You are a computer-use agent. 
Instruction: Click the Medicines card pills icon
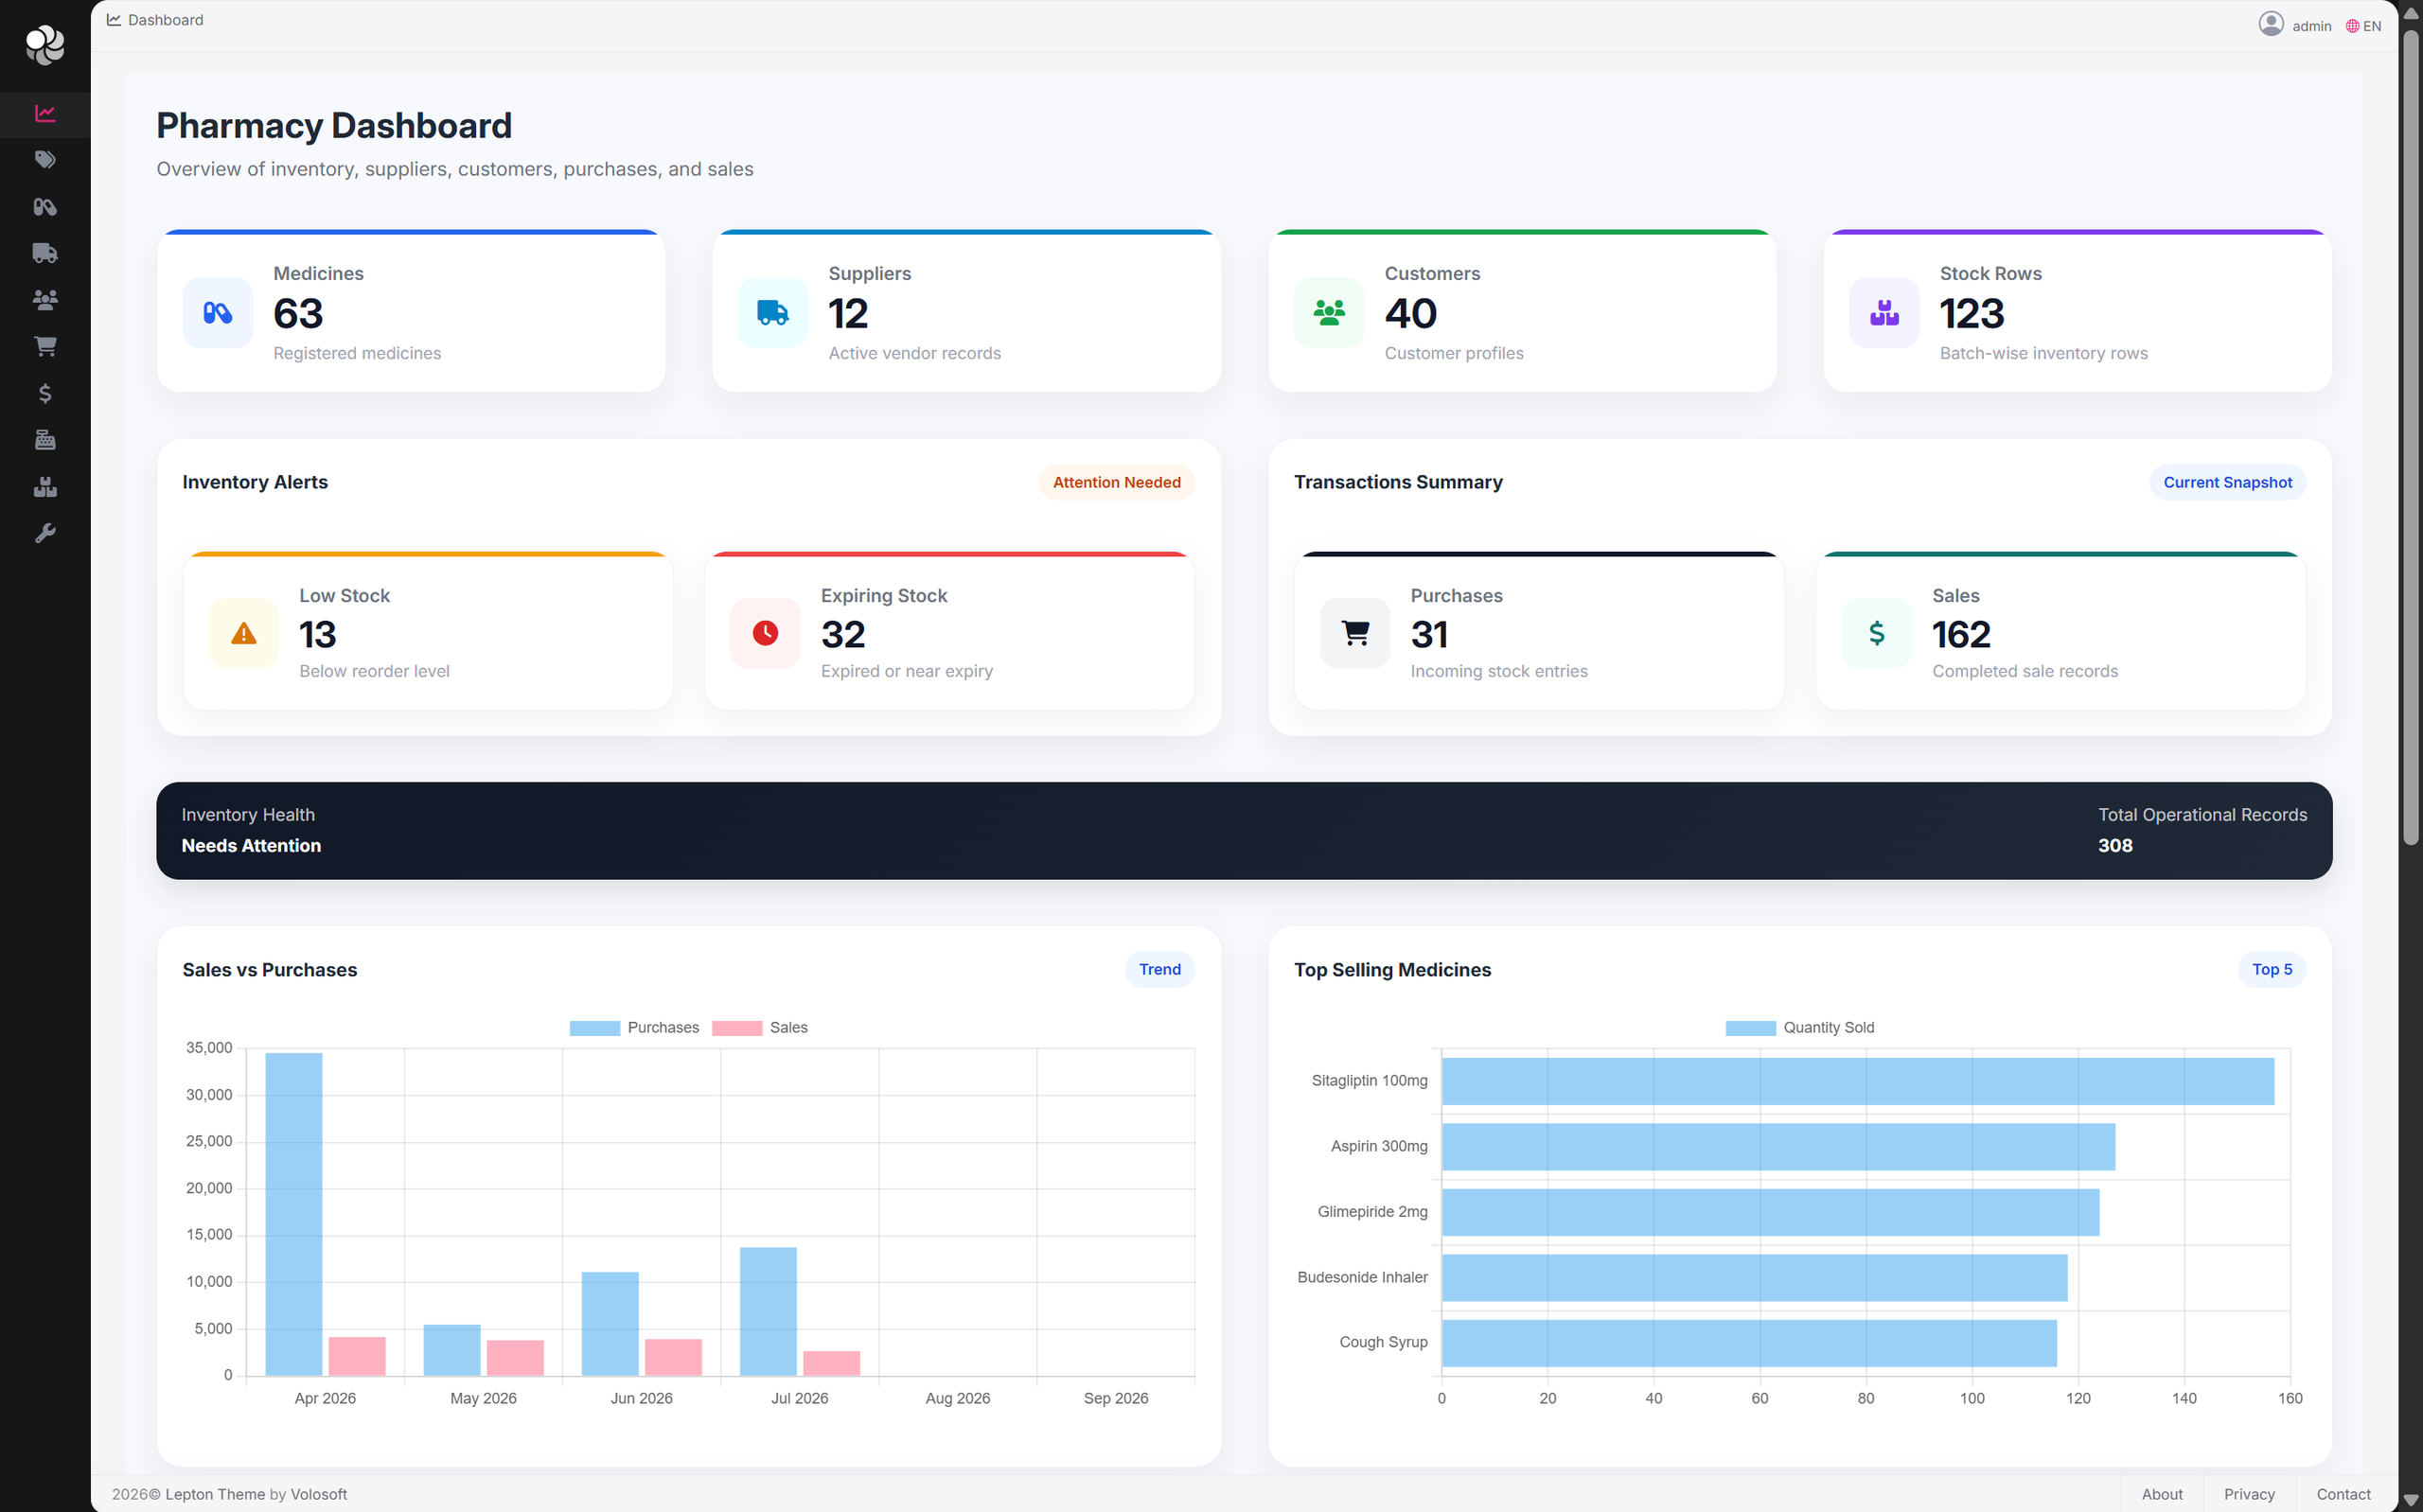click(218, 313)
